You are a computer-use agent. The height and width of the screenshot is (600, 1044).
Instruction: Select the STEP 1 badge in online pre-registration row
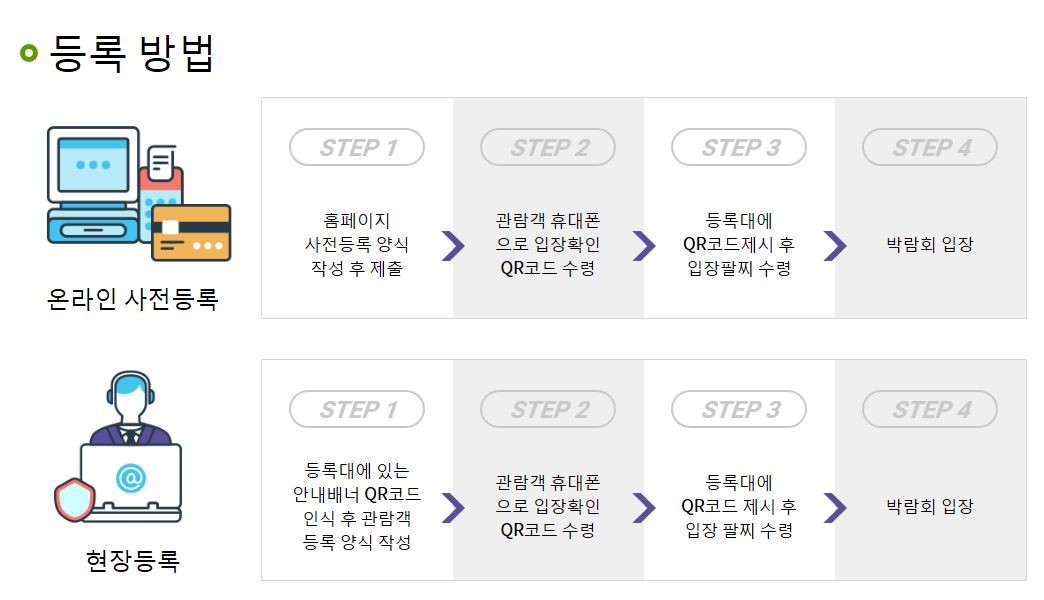pyautogui.click(x=357, y=147)
